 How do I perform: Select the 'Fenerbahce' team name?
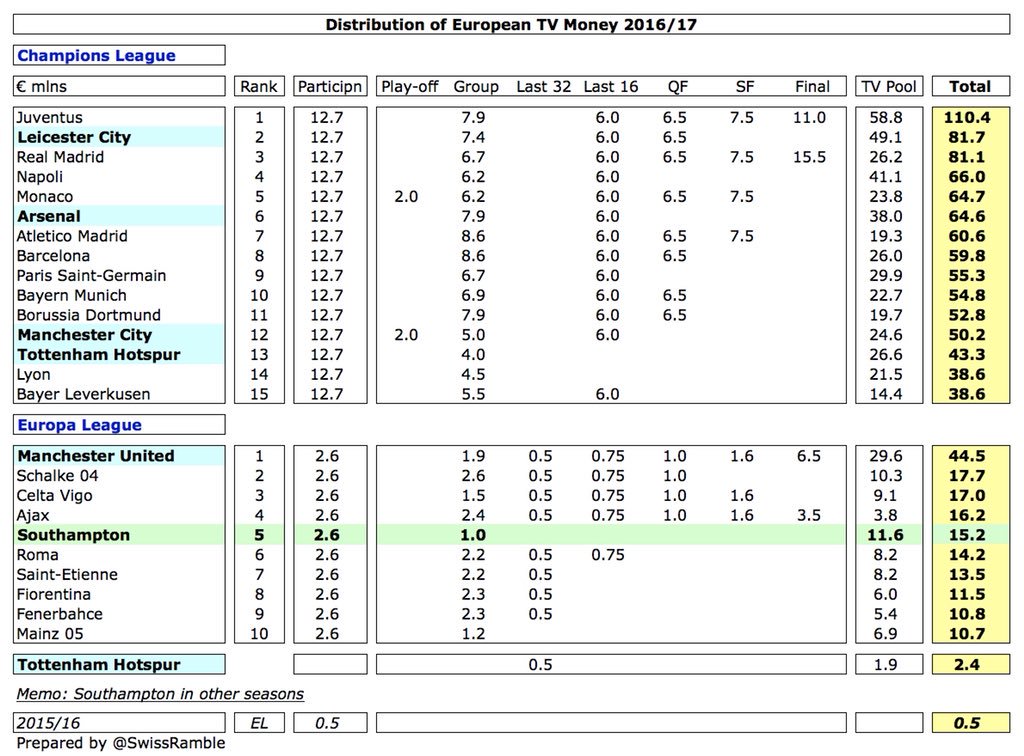point(59,614)
